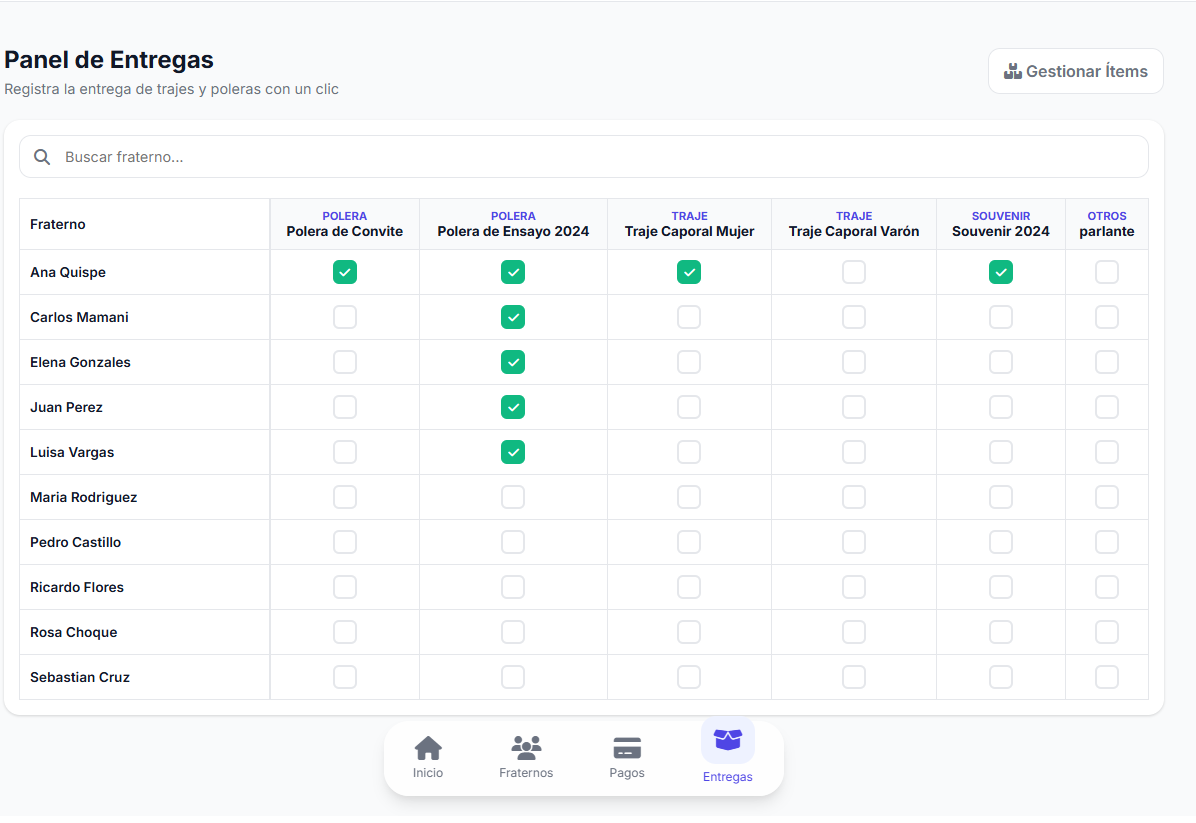
Task: Mark Traje Caporal Mujer for Rosa Choque
Action: (x=689, y=632)
